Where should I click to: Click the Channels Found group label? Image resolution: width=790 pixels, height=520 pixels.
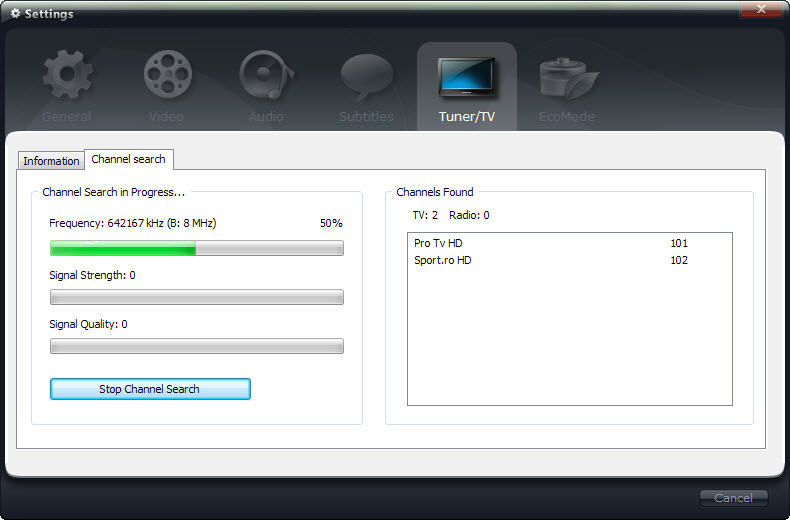[435, 192]
